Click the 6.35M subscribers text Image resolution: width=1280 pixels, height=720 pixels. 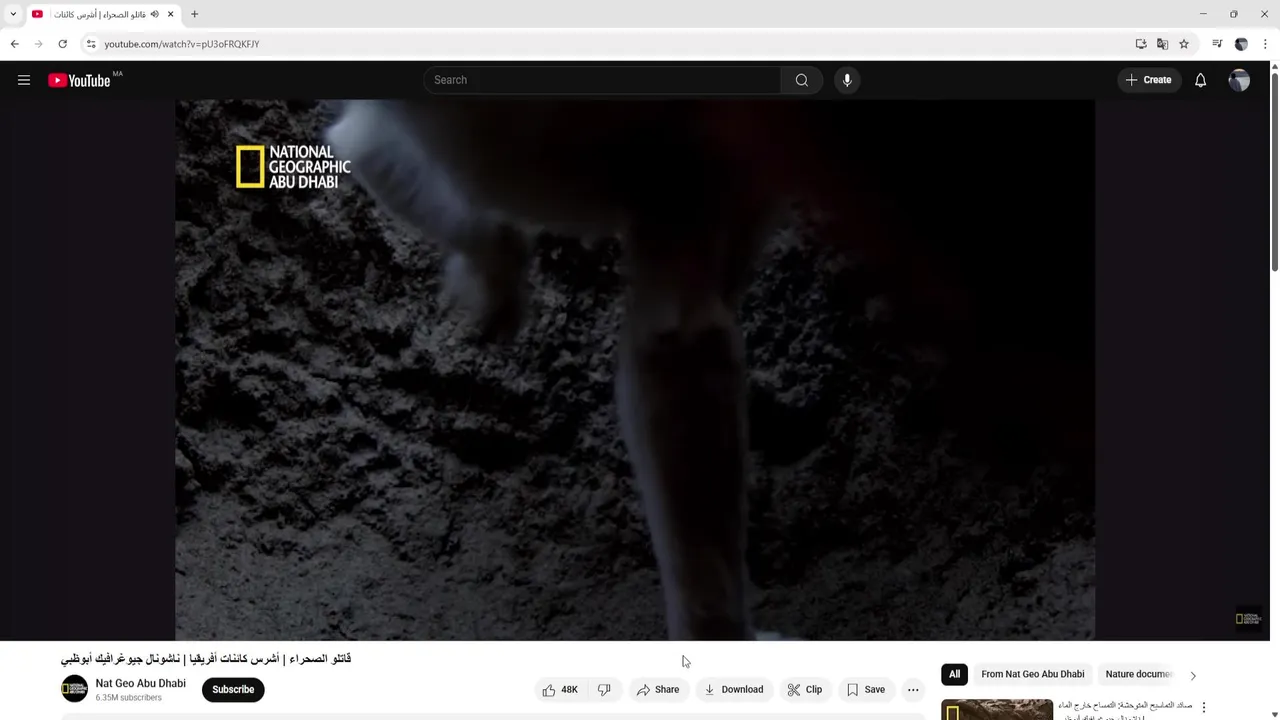coord(128,698)
